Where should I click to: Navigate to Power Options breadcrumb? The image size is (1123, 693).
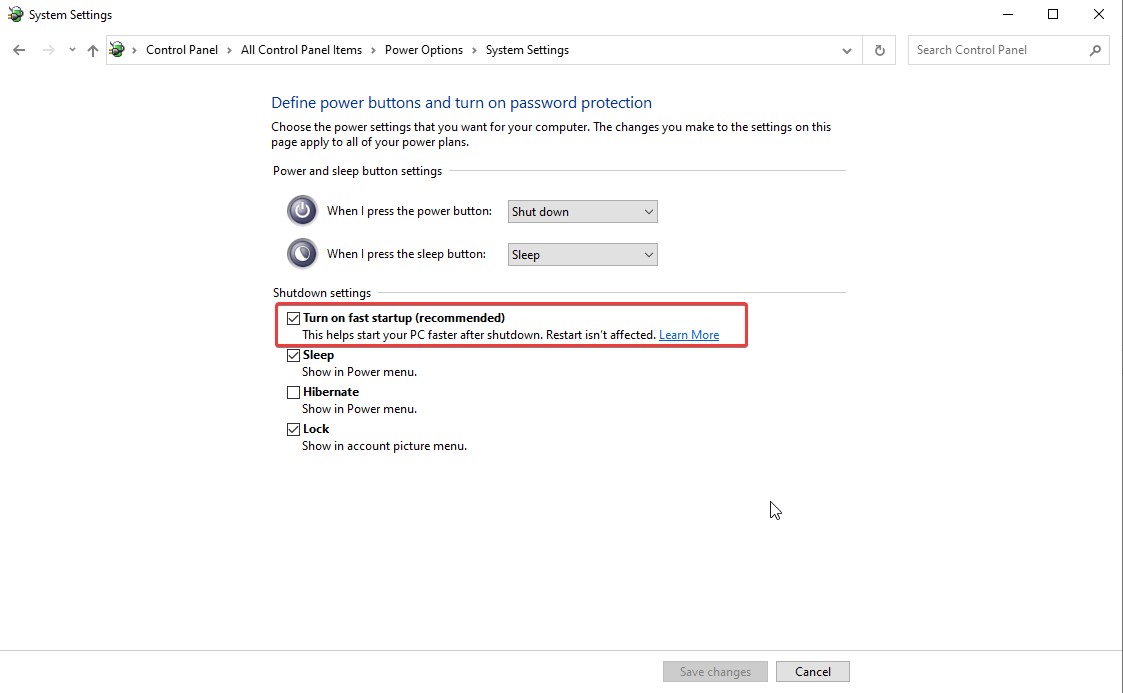click(x=424, y=49)
